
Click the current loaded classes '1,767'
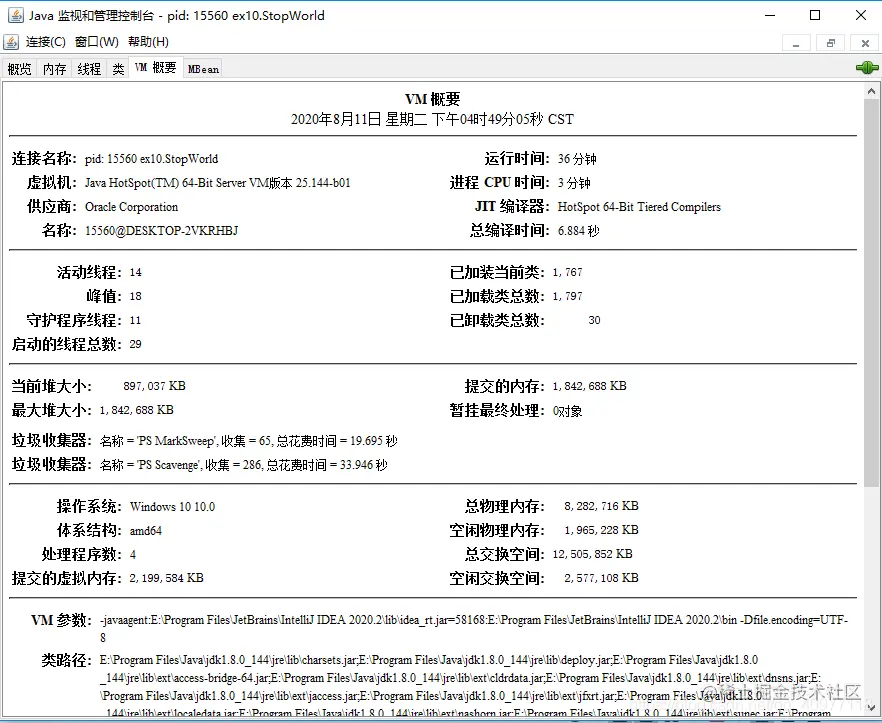[x=568, y=272]
